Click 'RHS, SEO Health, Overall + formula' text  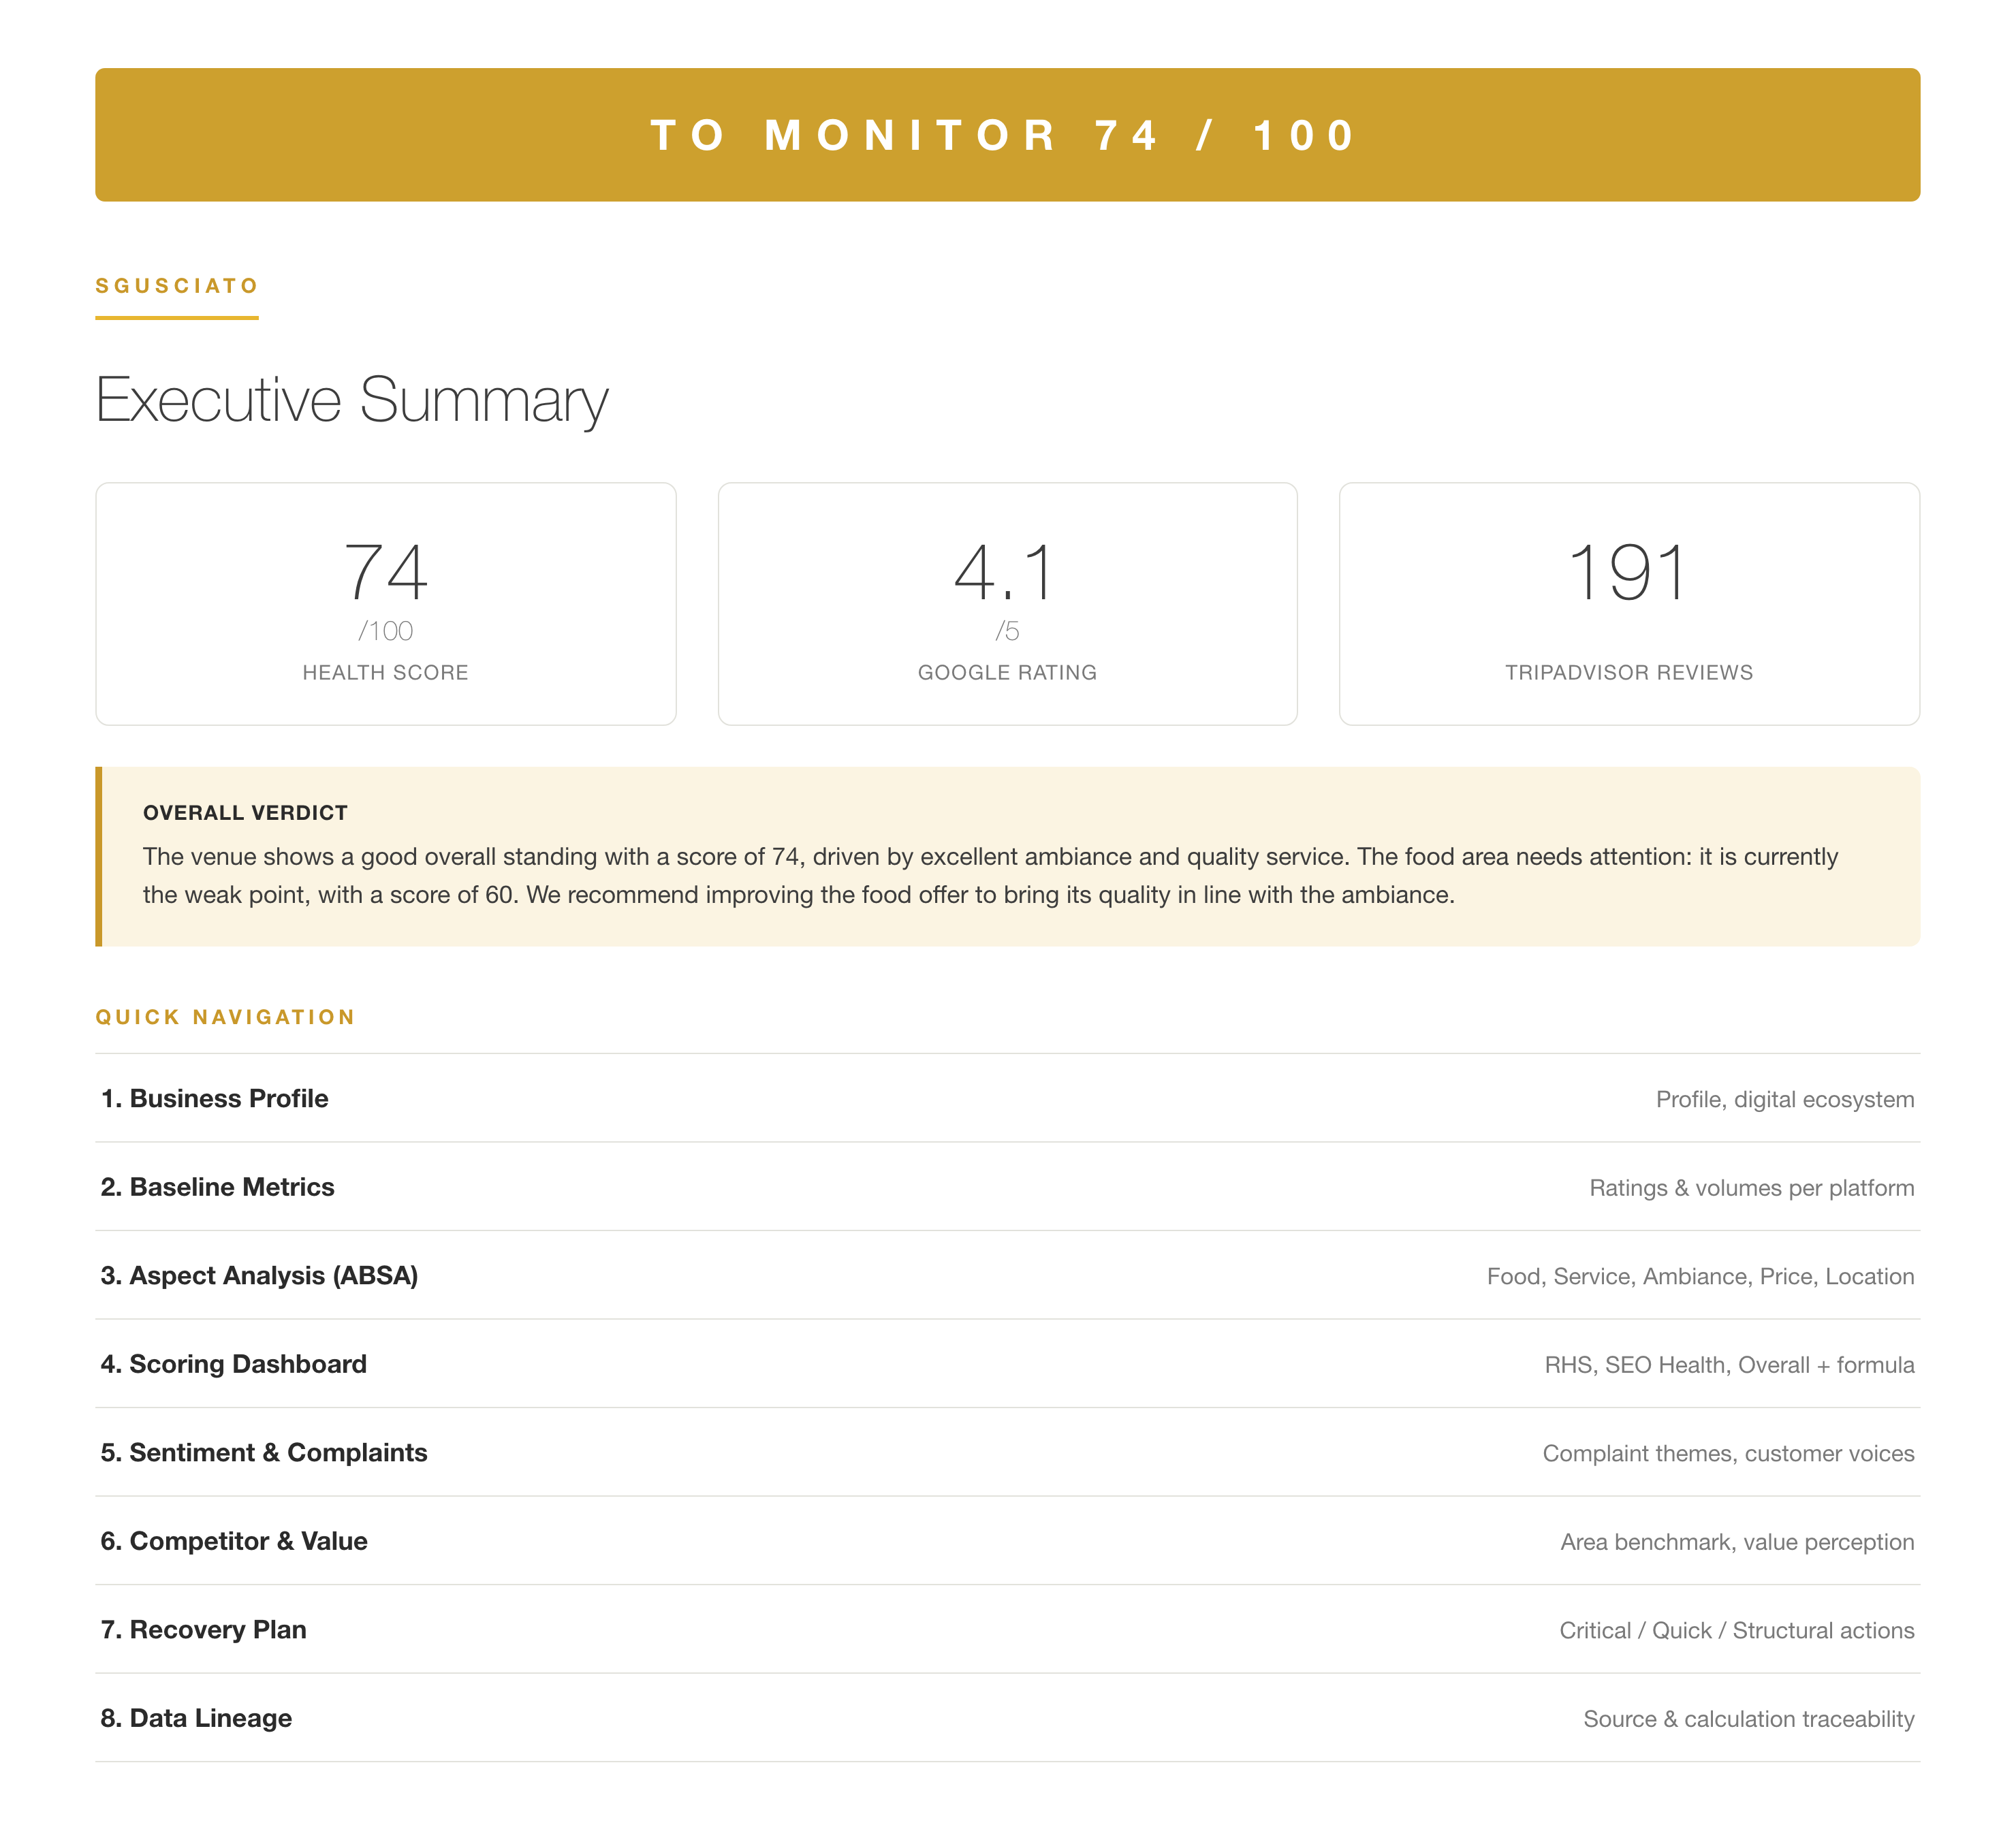click(x=1729, y=1365)
